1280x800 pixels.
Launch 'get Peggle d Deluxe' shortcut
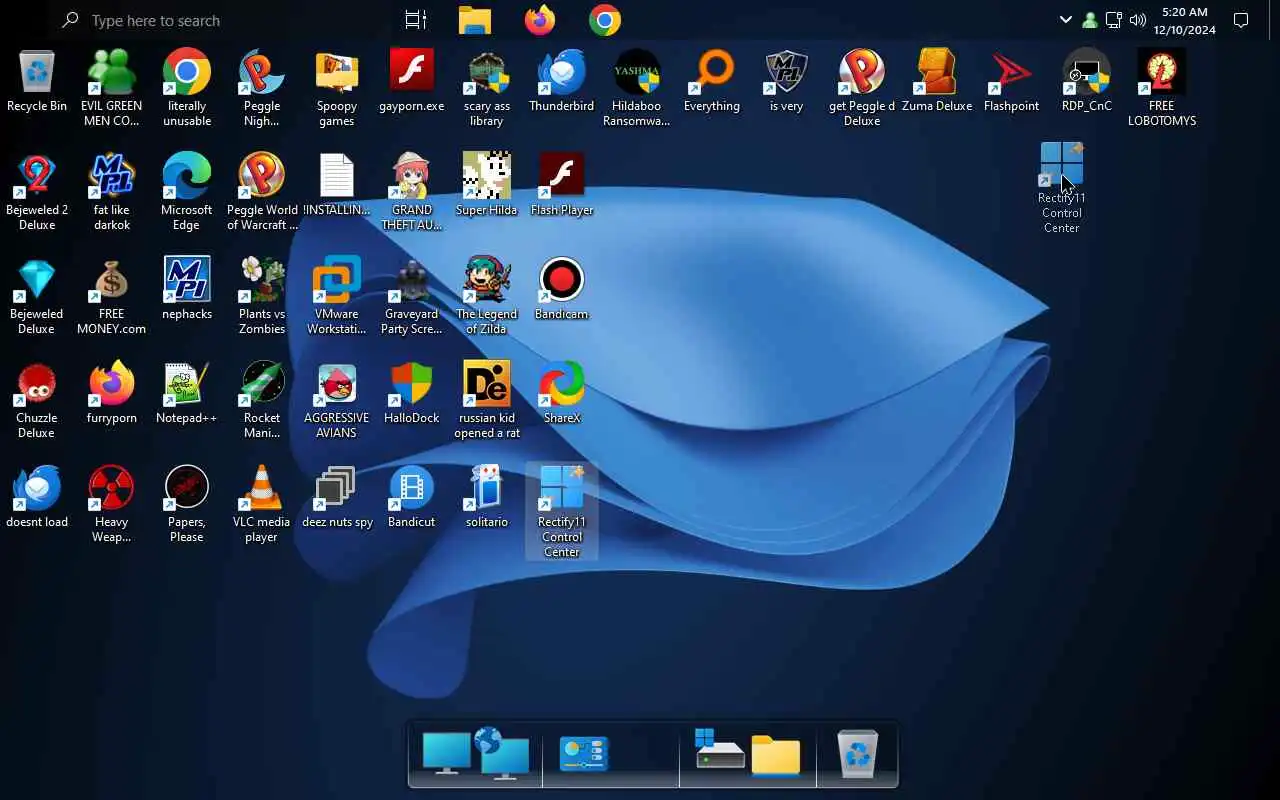pyautogui.click(x=862, y=88)
